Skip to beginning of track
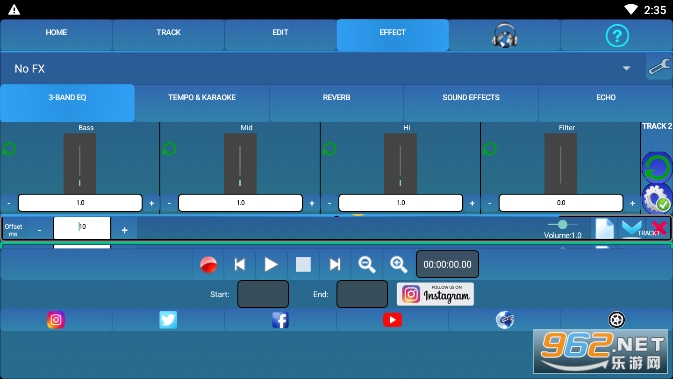673x379 pixels. pos(240,264)
